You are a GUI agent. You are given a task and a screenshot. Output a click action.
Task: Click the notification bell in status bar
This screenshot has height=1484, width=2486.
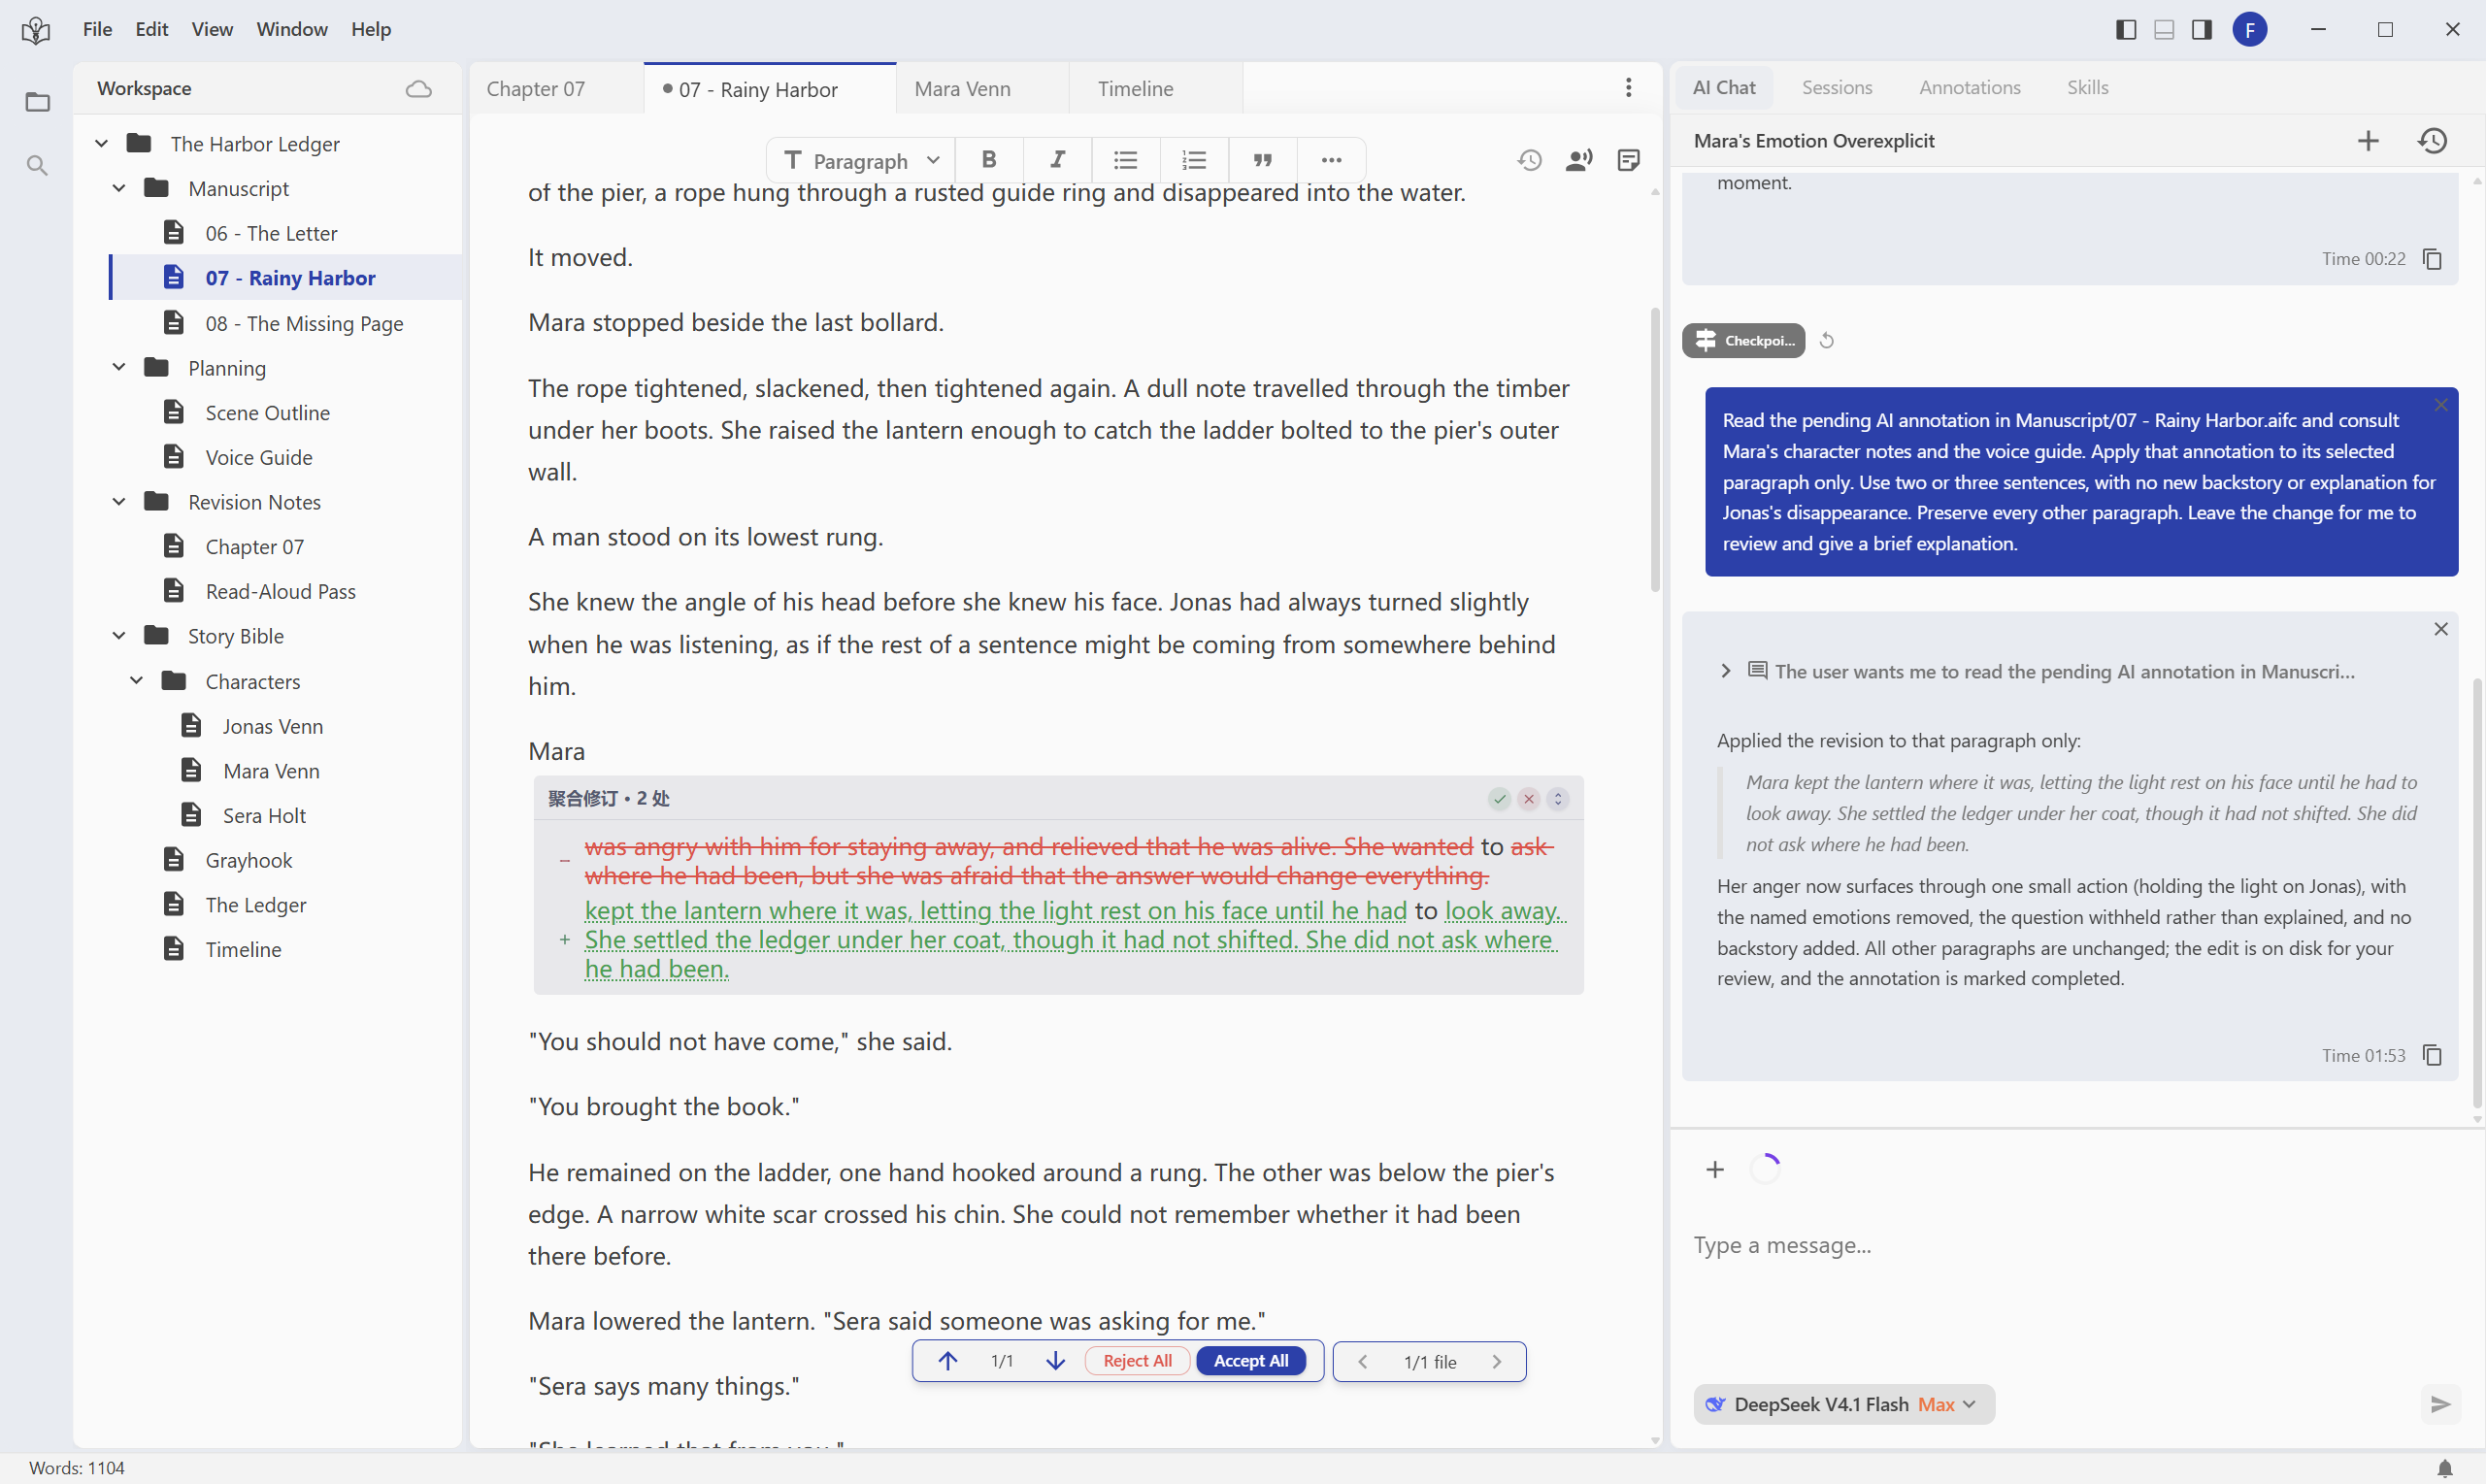point(2445,1468)
